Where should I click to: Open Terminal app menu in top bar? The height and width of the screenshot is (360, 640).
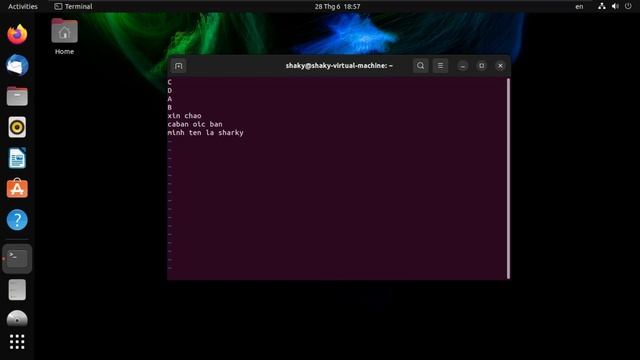click(x=73, y=7)
